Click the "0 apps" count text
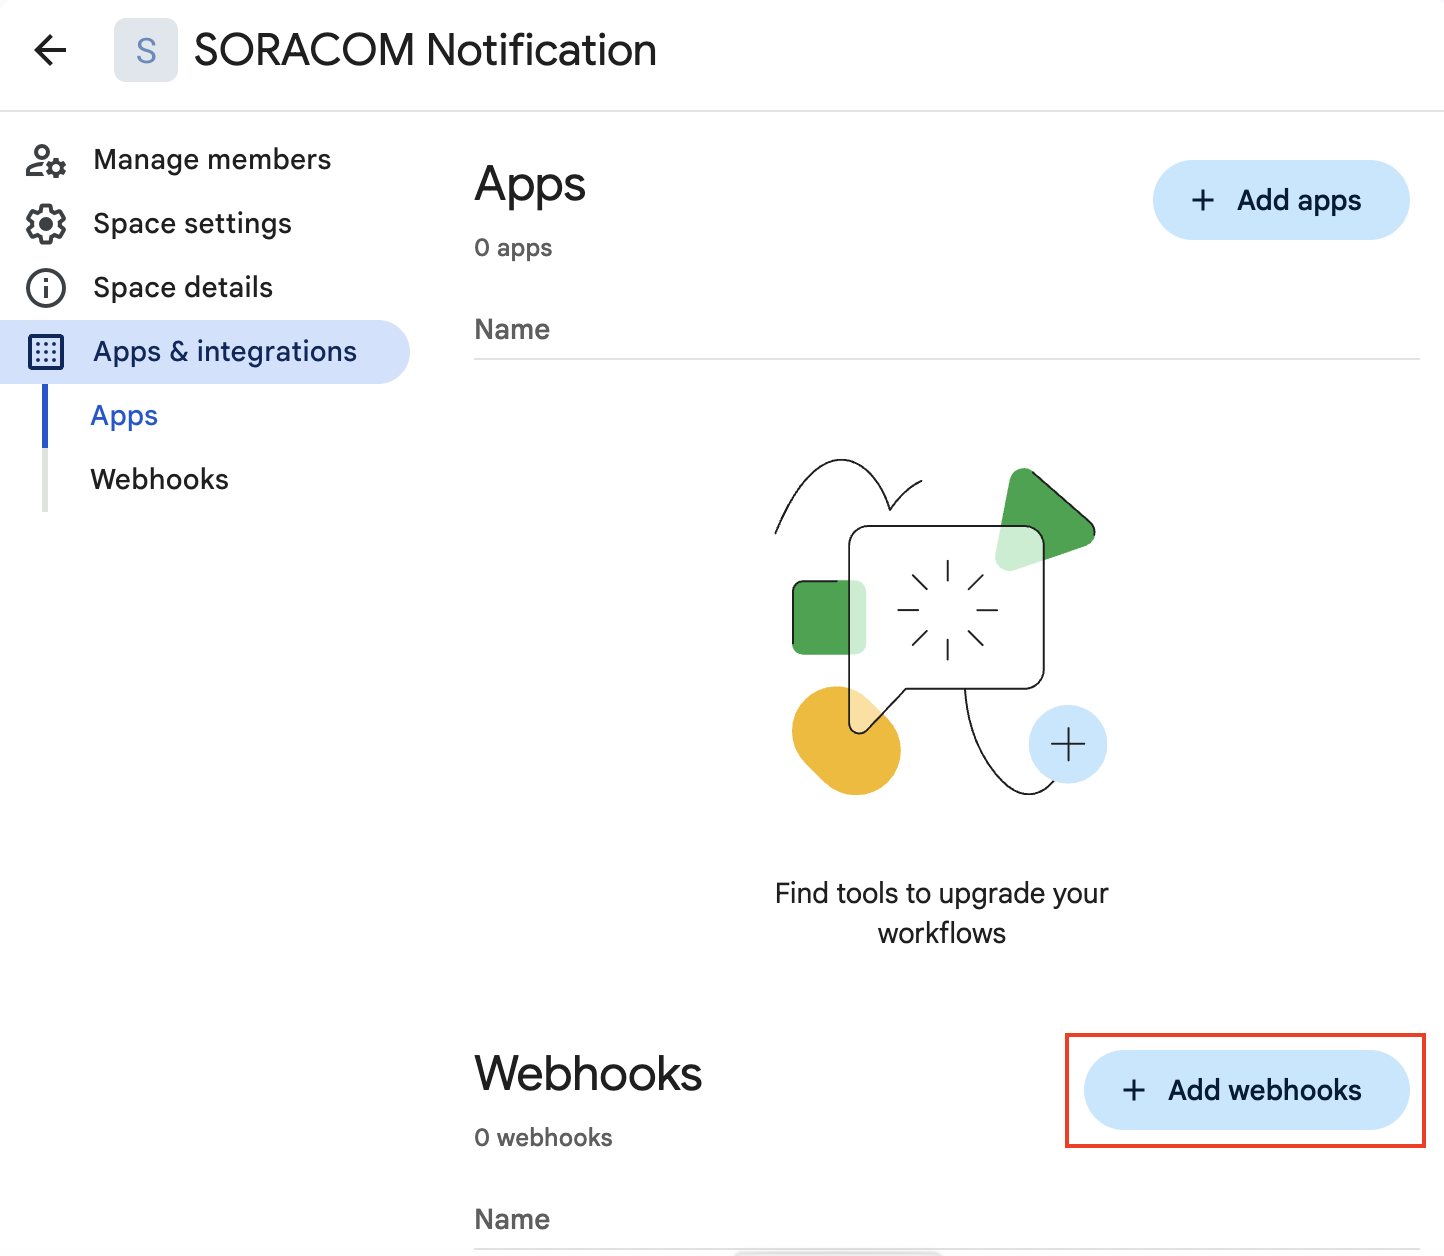This screenshot has width=1444, height=1256. (513, 248)
